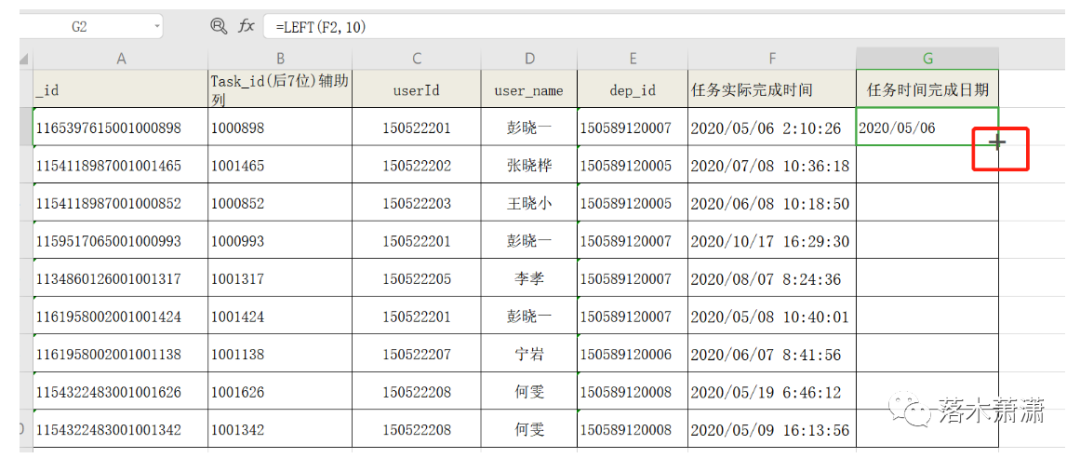The width and height of the screenshot is (1080, 458).
Task: Click the _id header cell
Action: (121, 88)
